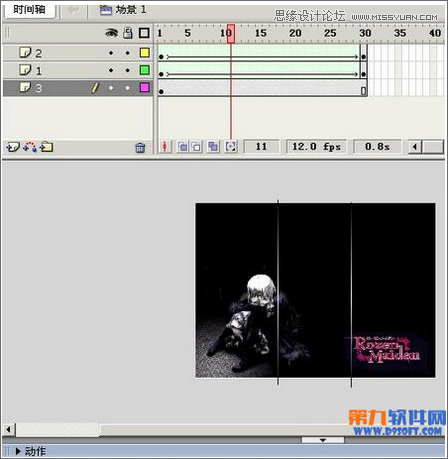Image resolution: width=448 pixels, height=459 pixels.
Task: Expand the 动作 actions panel
Action: click(x=18, y=451)
